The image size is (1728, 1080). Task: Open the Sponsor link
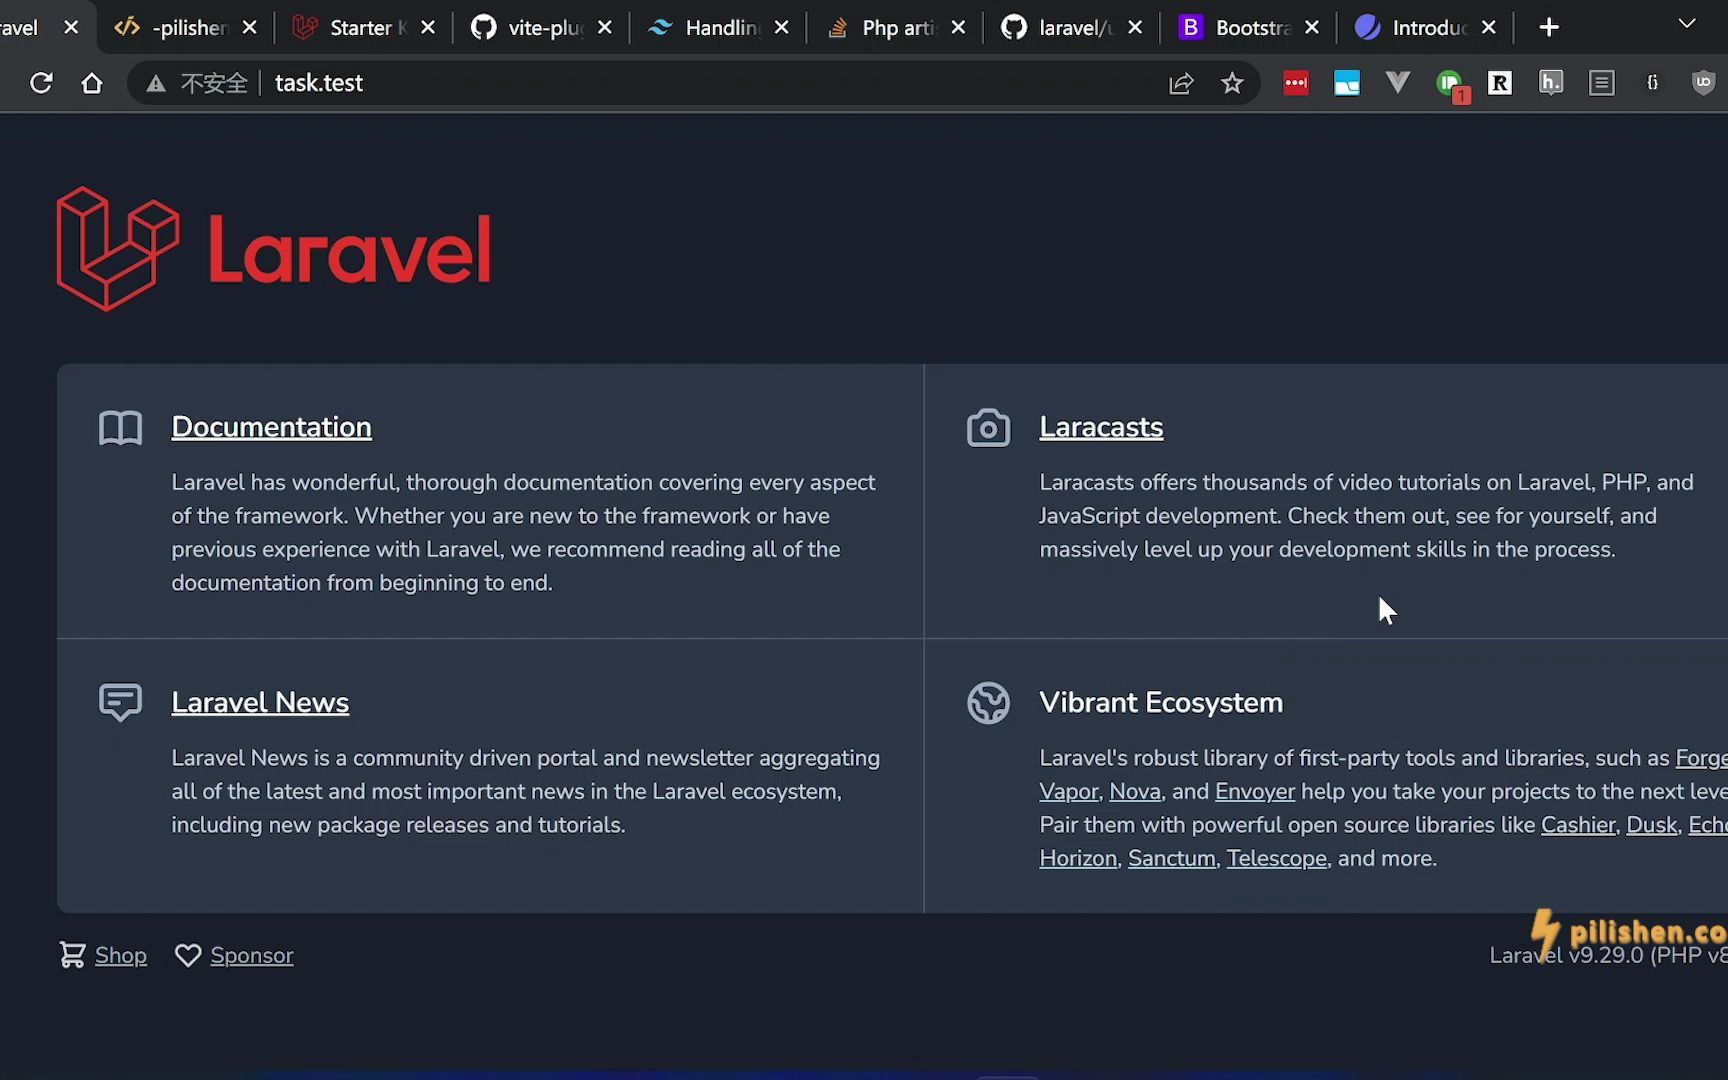point(252,956)
